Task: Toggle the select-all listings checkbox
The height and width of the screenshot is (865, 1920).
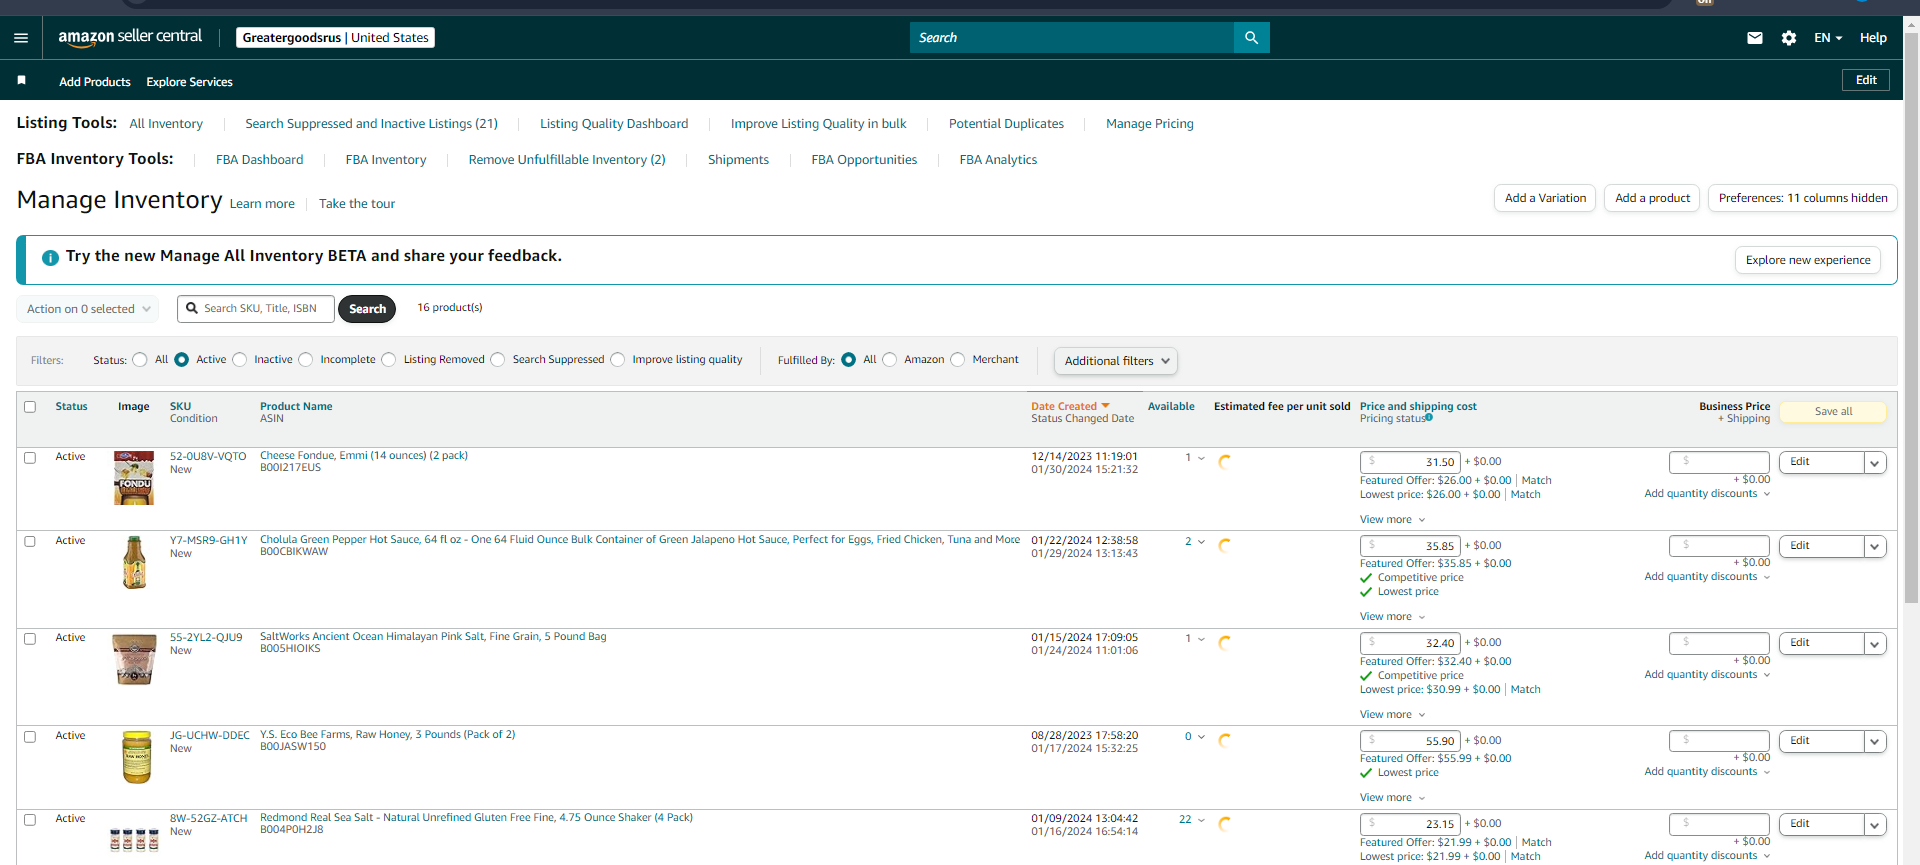Action: (30, 407)
